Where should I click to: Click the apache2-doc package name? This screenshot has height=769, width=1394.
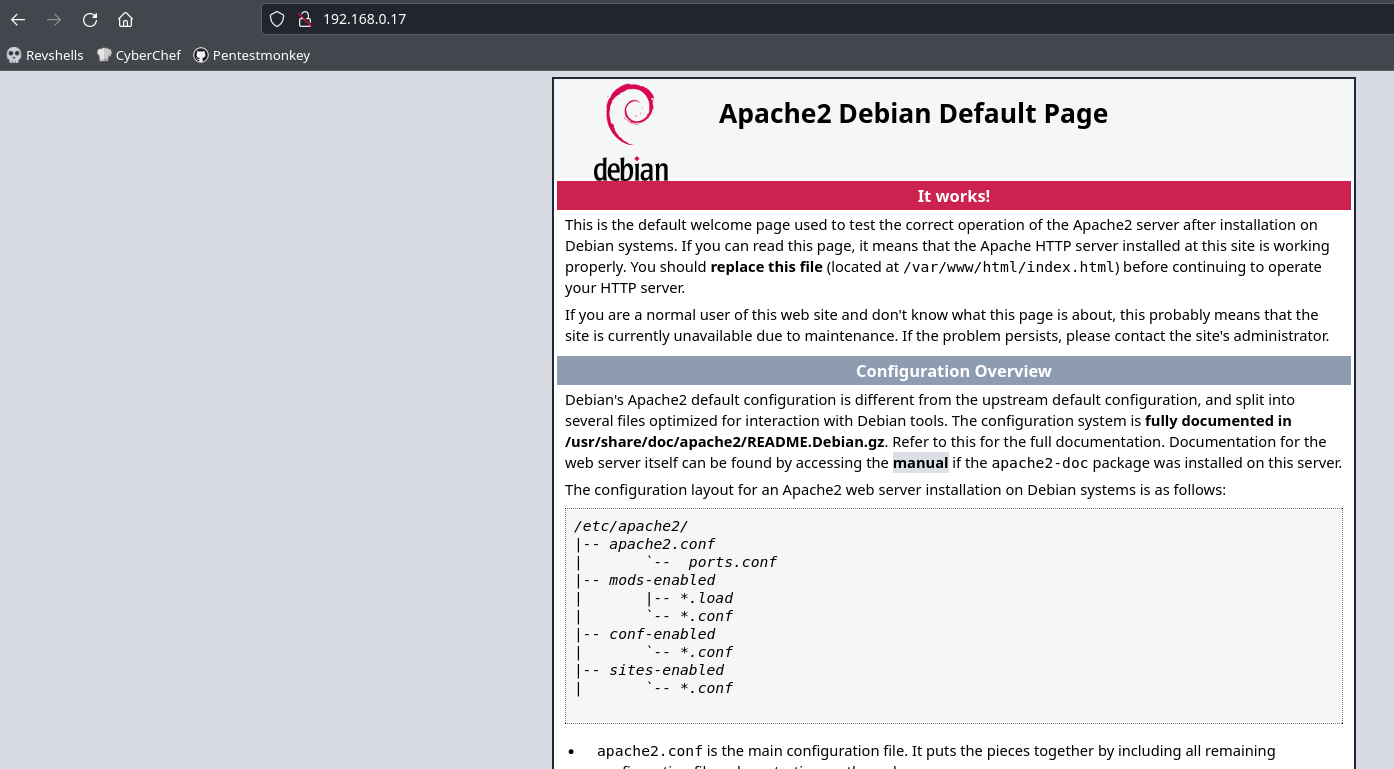click(1039, 463)
